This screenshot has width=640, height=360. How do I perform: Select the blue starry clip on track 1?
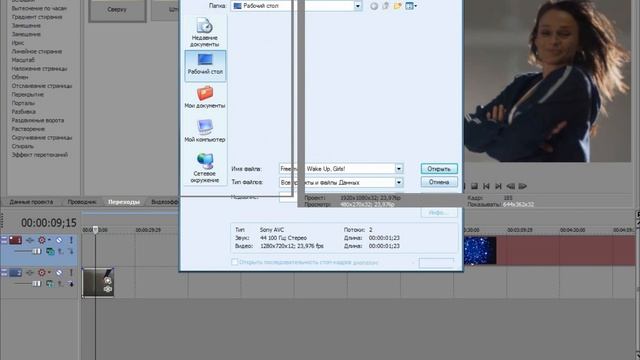[480, 250]
